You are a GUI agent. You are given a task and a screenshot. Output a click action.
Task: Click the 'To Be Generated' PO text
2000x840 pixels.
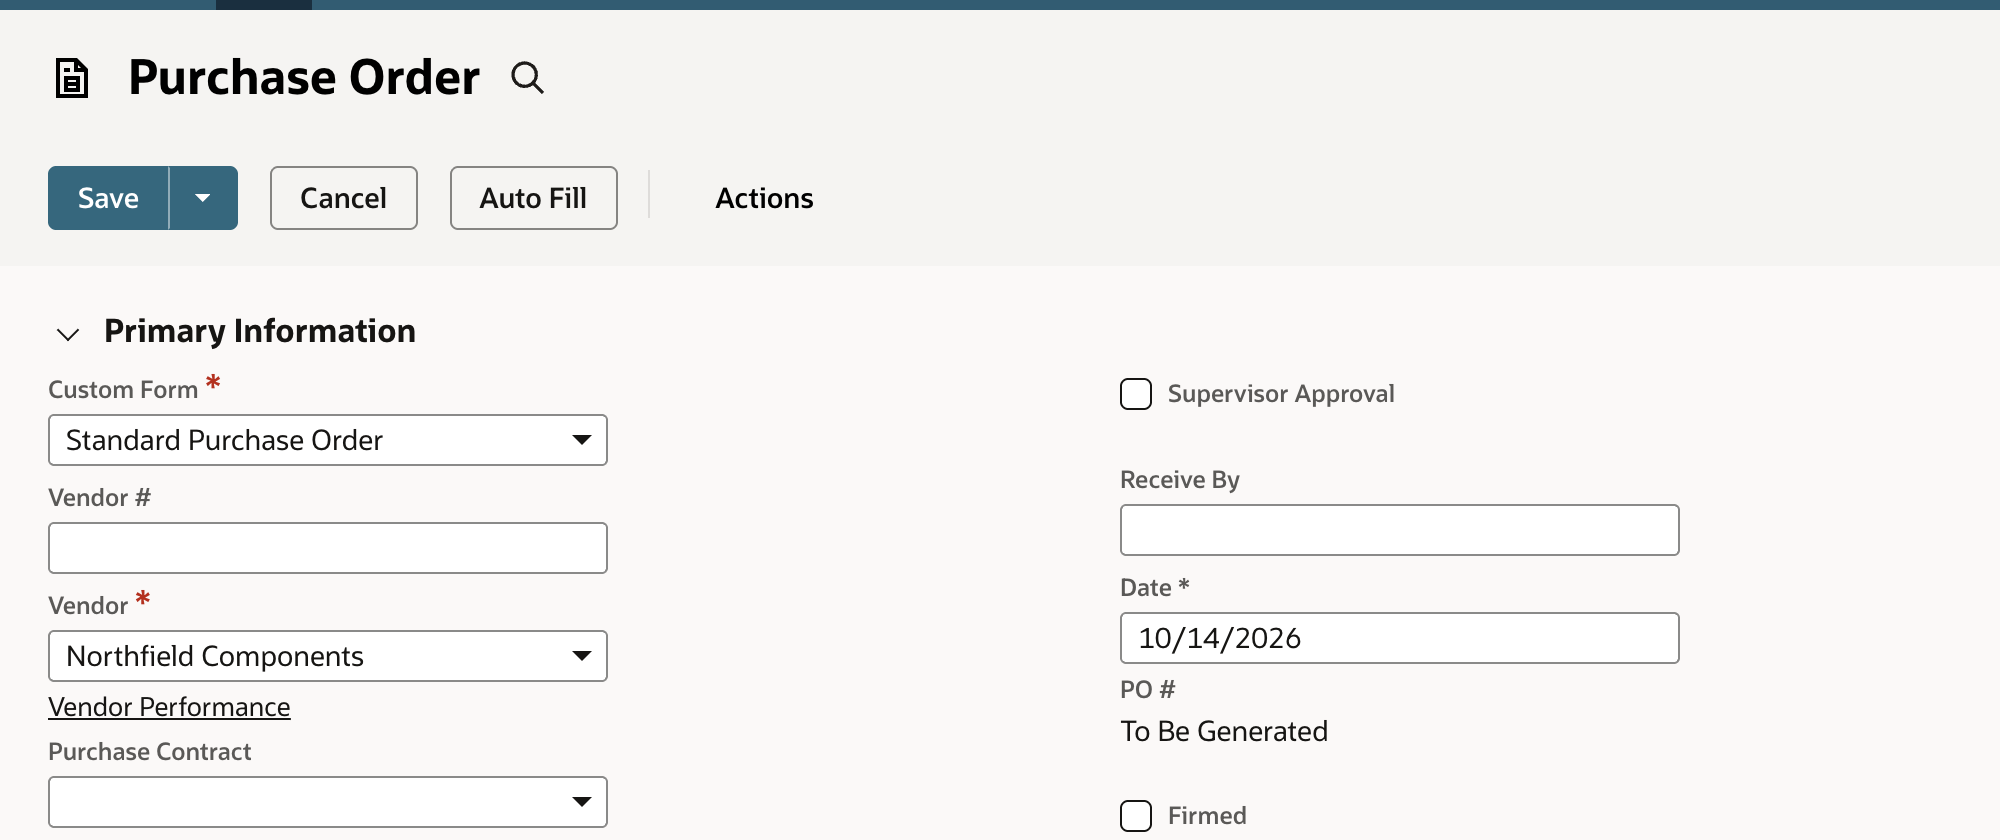coord(1224,731)
